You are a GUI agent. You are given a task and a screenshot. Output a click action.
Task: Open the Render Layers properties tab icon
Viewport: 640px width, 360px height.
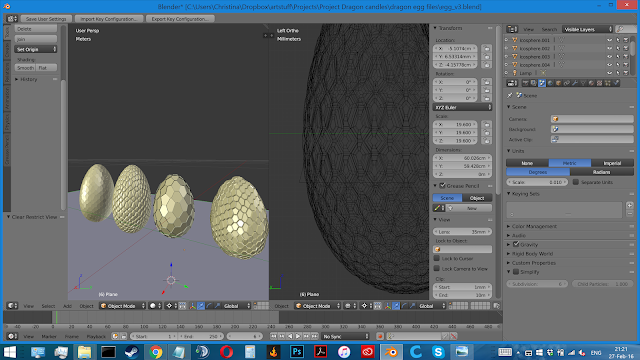click(x=533, y=83)
